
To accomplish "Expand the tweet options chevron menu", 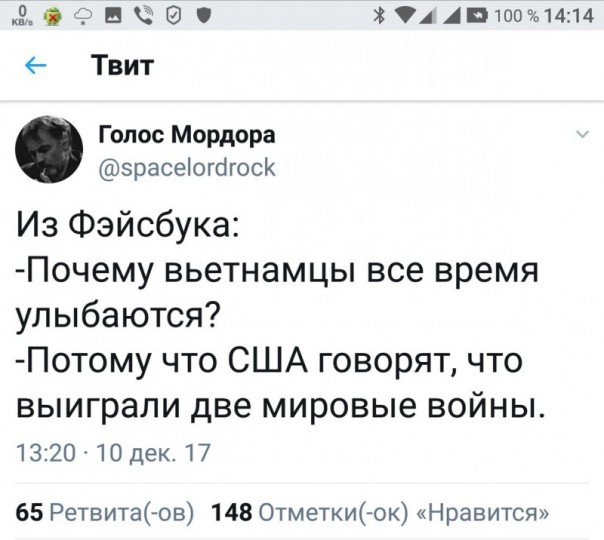I will [x=580, y=136].
